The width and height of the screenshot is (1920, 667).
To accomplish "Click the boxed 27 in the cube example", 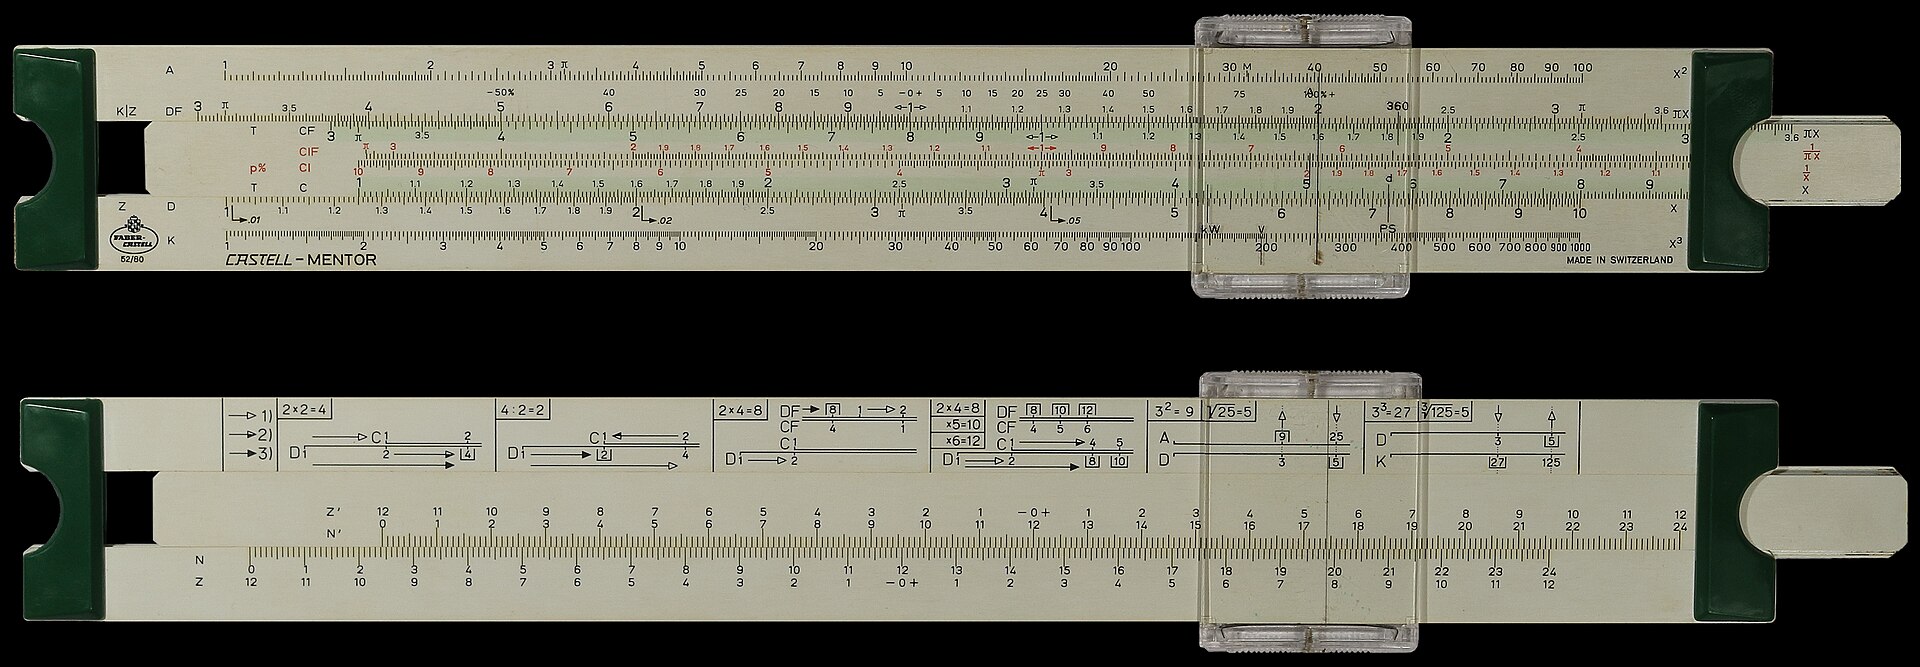I will (x=1498, y=462).
